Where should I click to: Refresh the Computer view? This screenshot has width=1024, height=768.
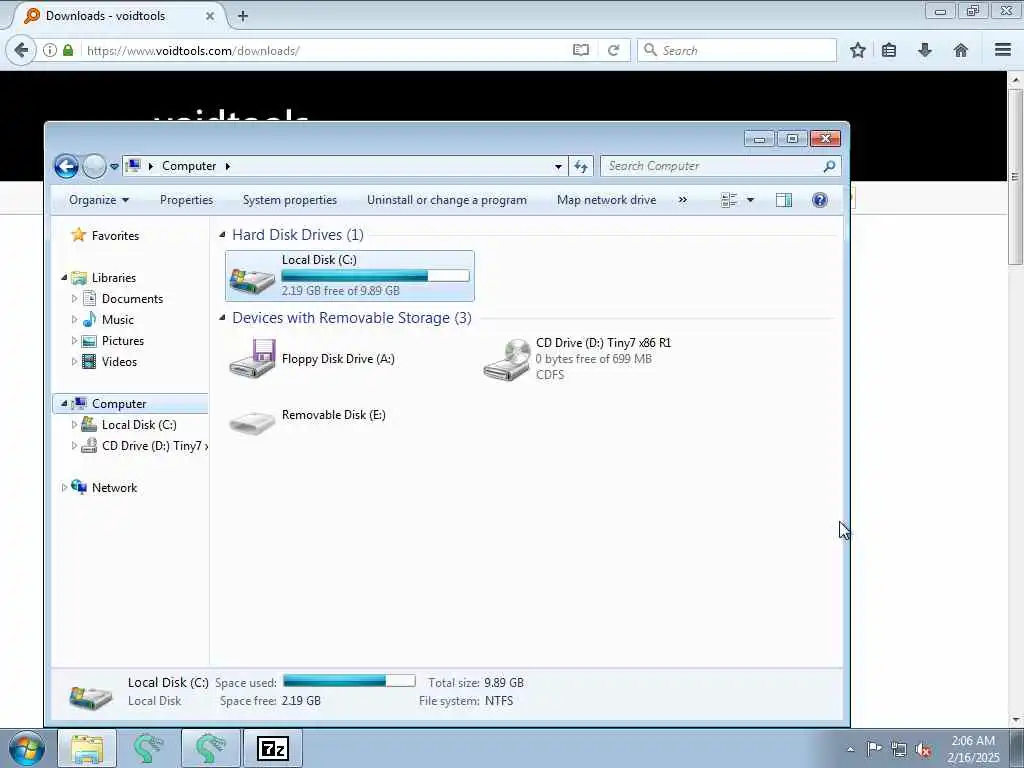pyautogui.click(x=581, y=167)
